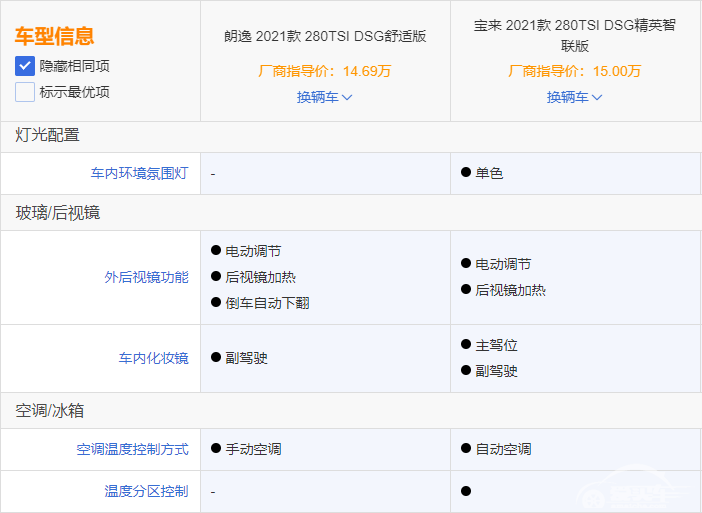Open the 空调温度控制方式 parameter link
The image size is (702, 513).
[x=133, y=449]
